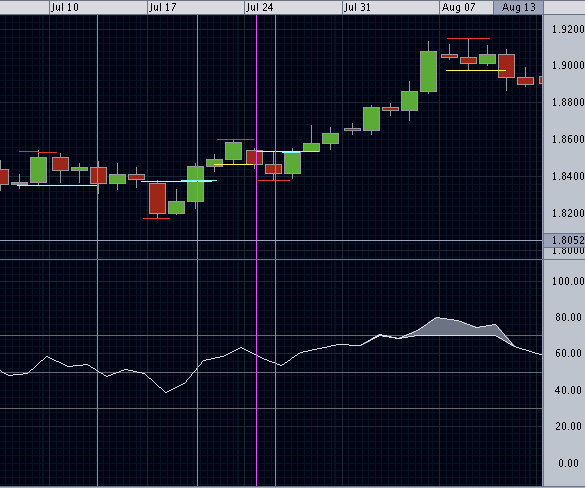Viewport: 585px width, 488px height.
Task: Select the Jul 17 date header
Action: (x=162, y=7)
